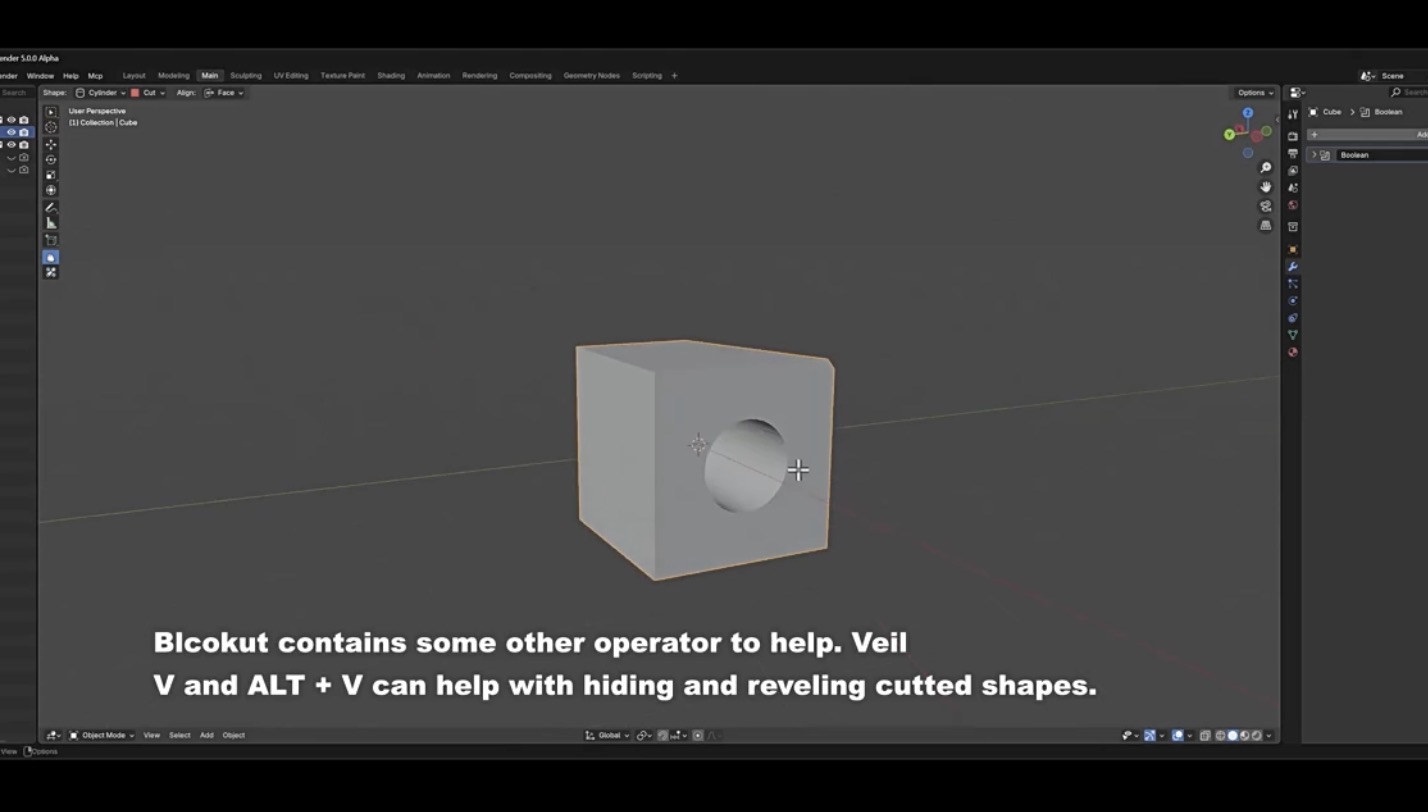Select the Move tool in the toolbar
This screenshot has height=812, width=1428.
(x=51, y=144)
